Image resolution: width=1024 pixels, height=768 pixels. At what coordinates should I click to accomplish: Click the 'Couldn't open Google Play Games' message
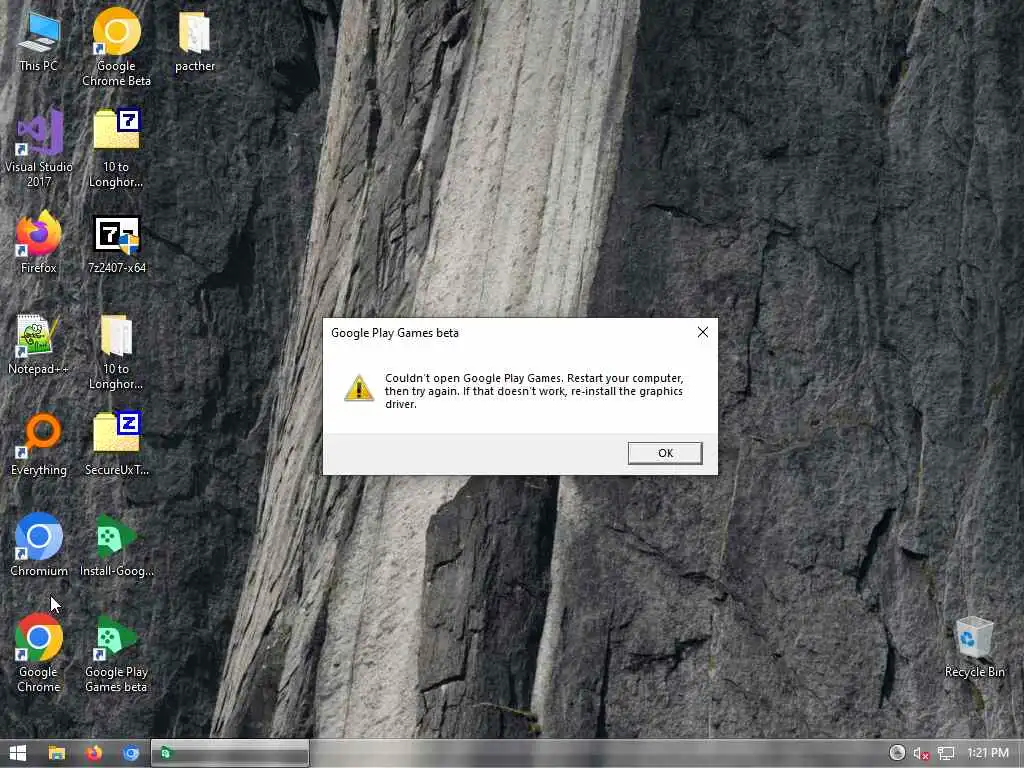click(x=534, y=391)
